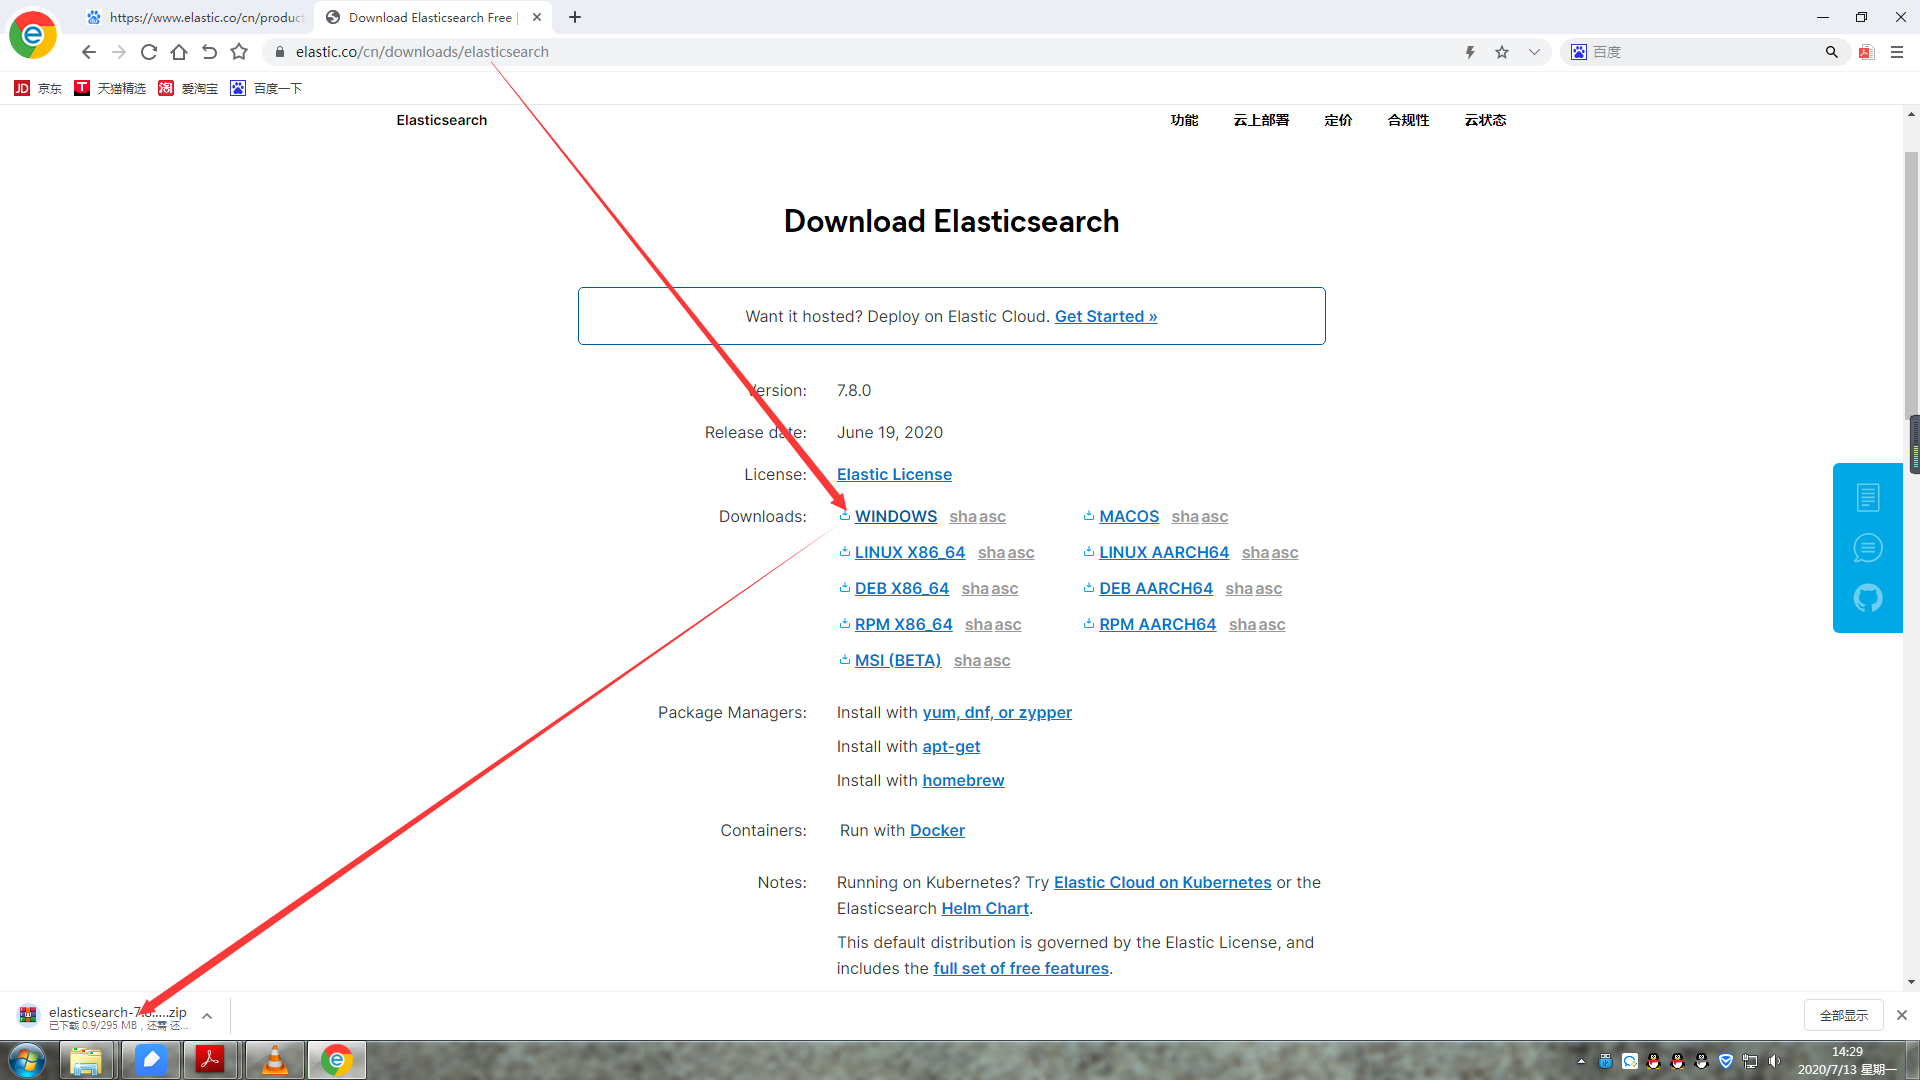This screenshot has height=1080, width=1920.
Task: Download the DEB X86_64 package
Action: pos(902,588)
